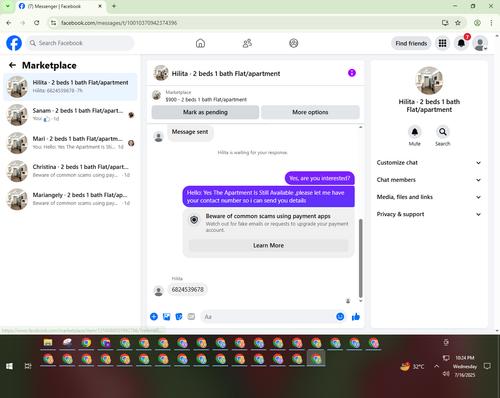Click the 'Yes, are you interested?' message
This screenshot has width=500, height=398.
pyautogui.click(x=320, y=178)
